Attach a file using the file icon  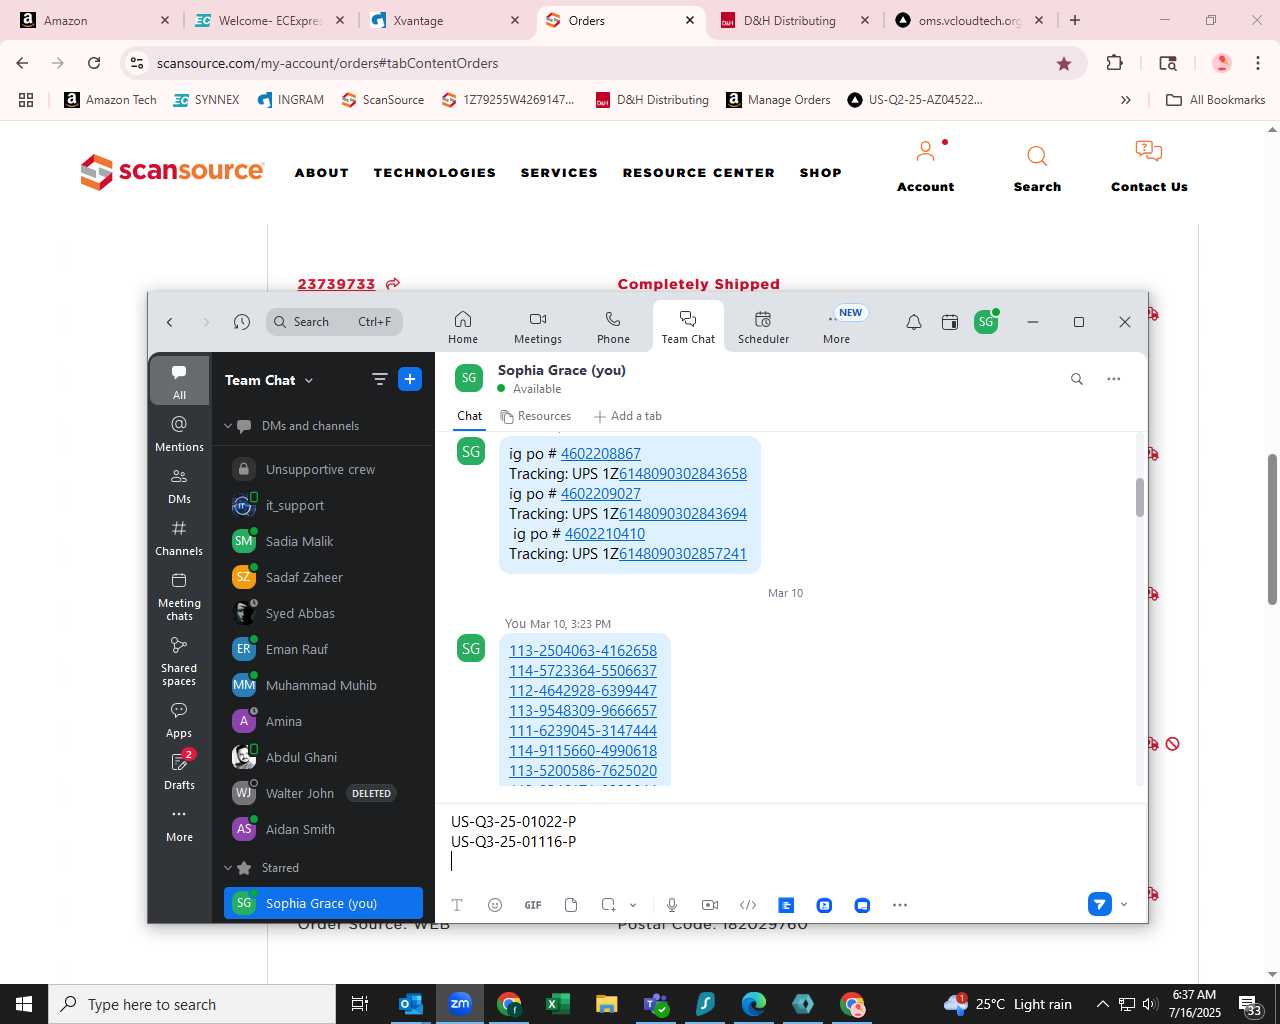[x=571, y=905]
